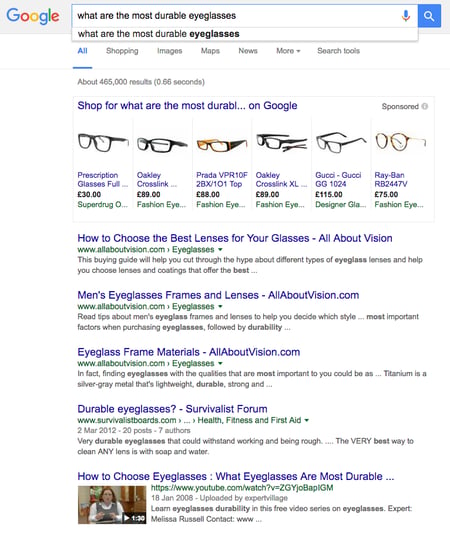Open Search tools options

coord(339,51)
